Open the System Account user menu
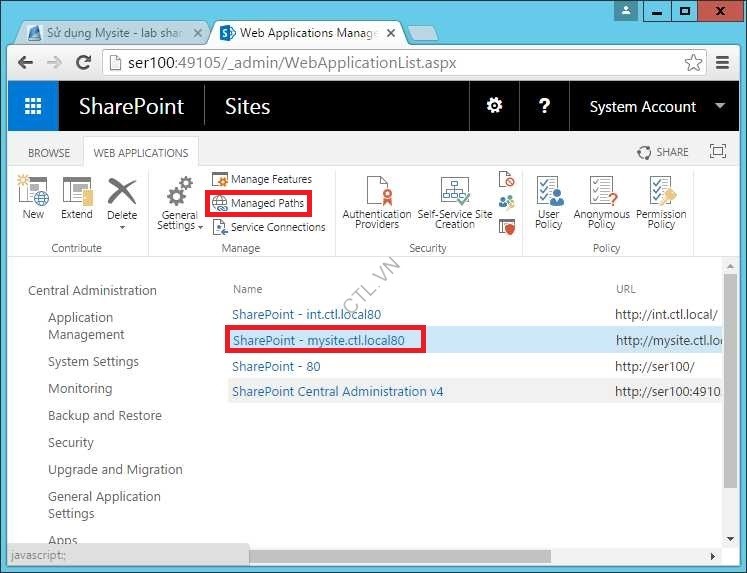The height and width of the screenshot is (573, 747). tap(656, 107)
